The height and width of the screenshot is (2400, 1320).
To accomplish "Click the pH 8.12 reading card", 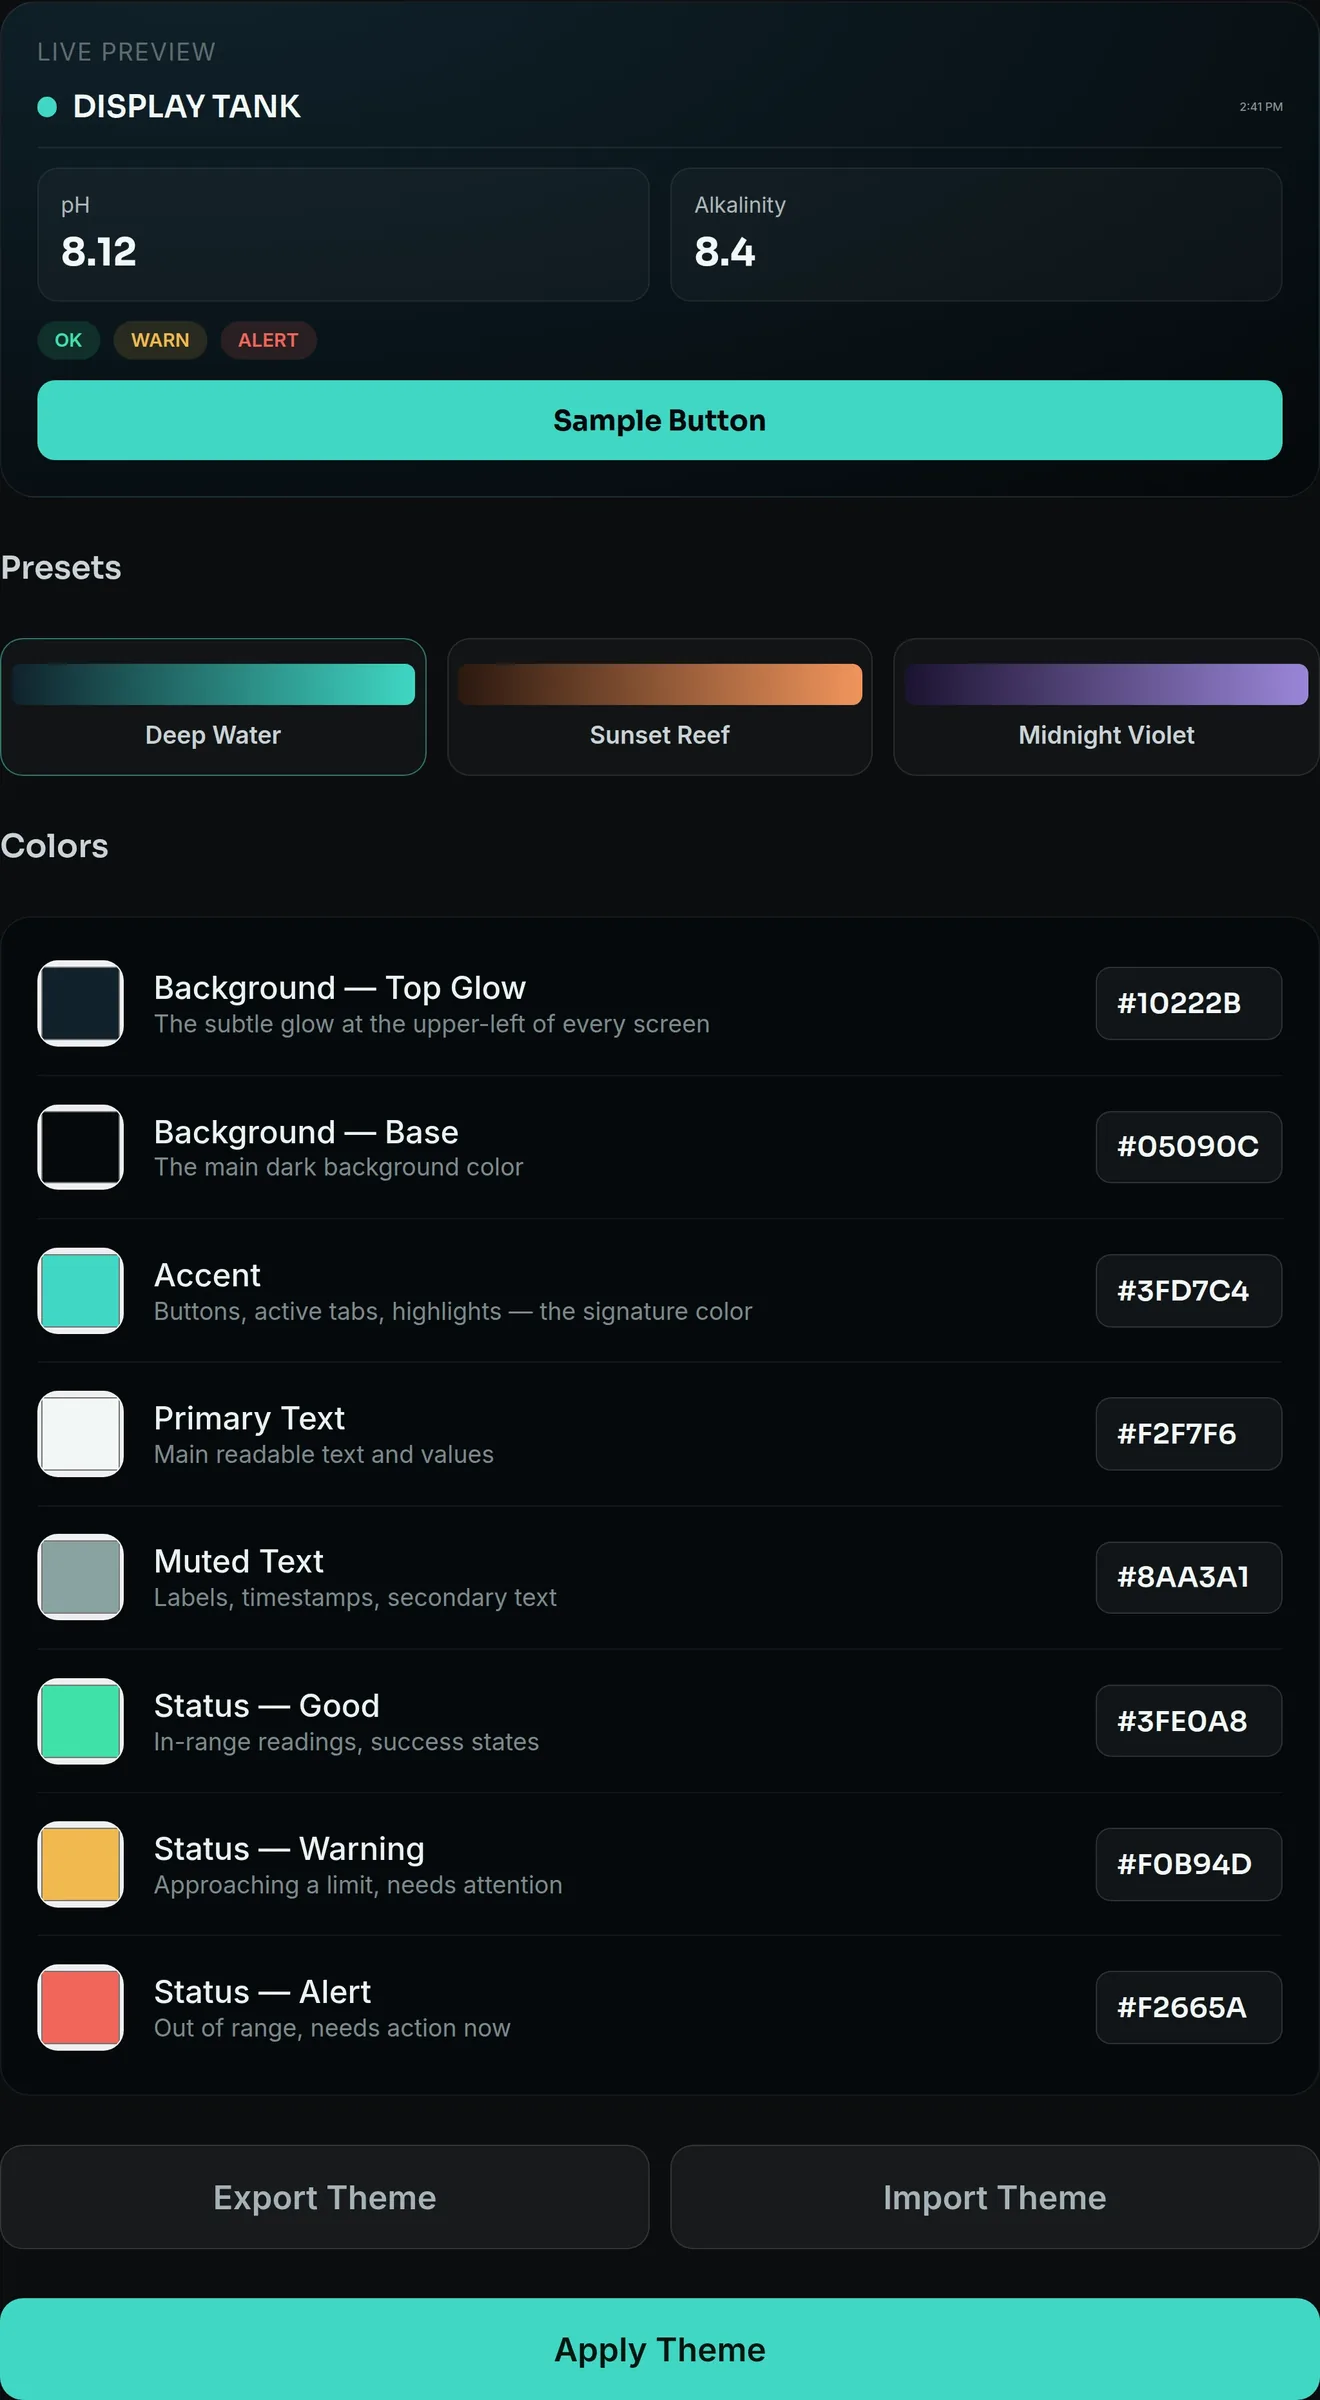I will point(343,234).
